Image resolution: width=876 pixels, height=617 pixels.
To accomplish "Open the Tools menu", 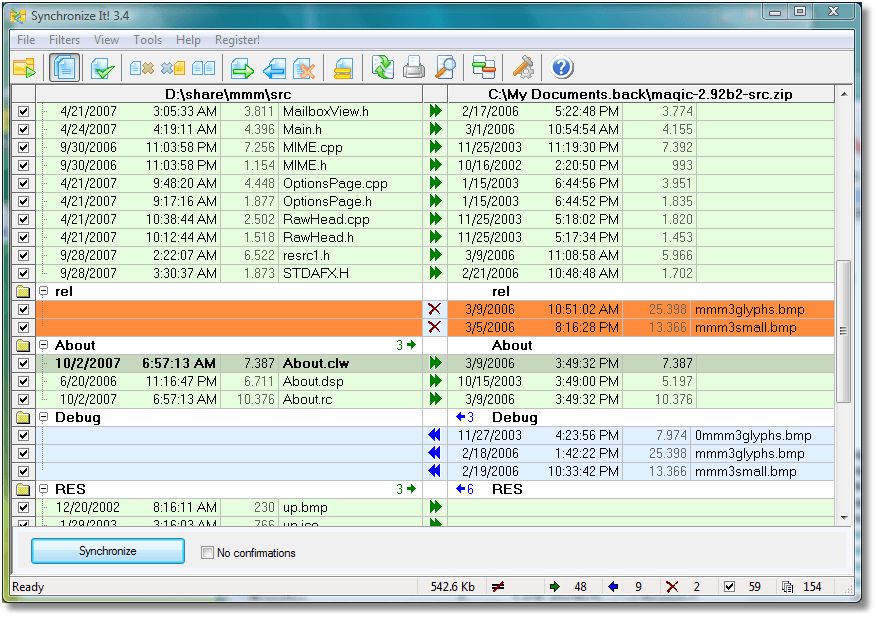I will pyautogui.click(x=147, y=40).
